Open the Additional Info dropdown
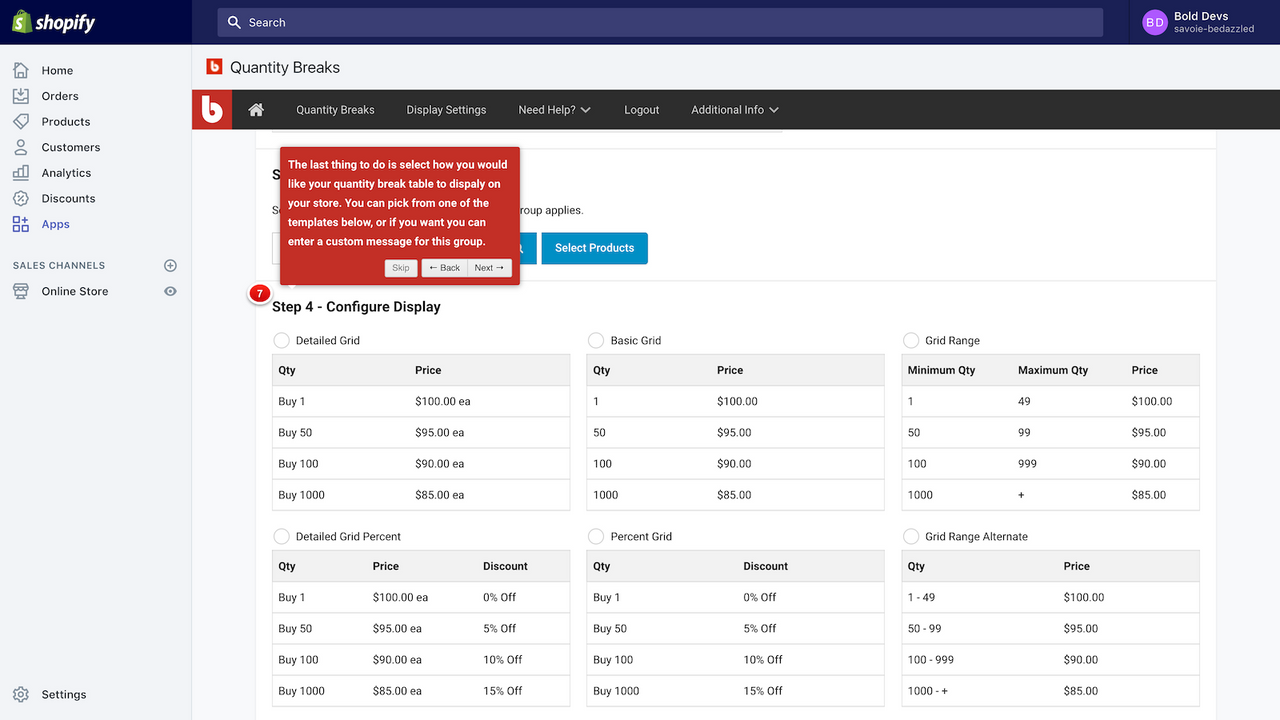The height and width of the screenshot is (720, 1280). point(734,110)
